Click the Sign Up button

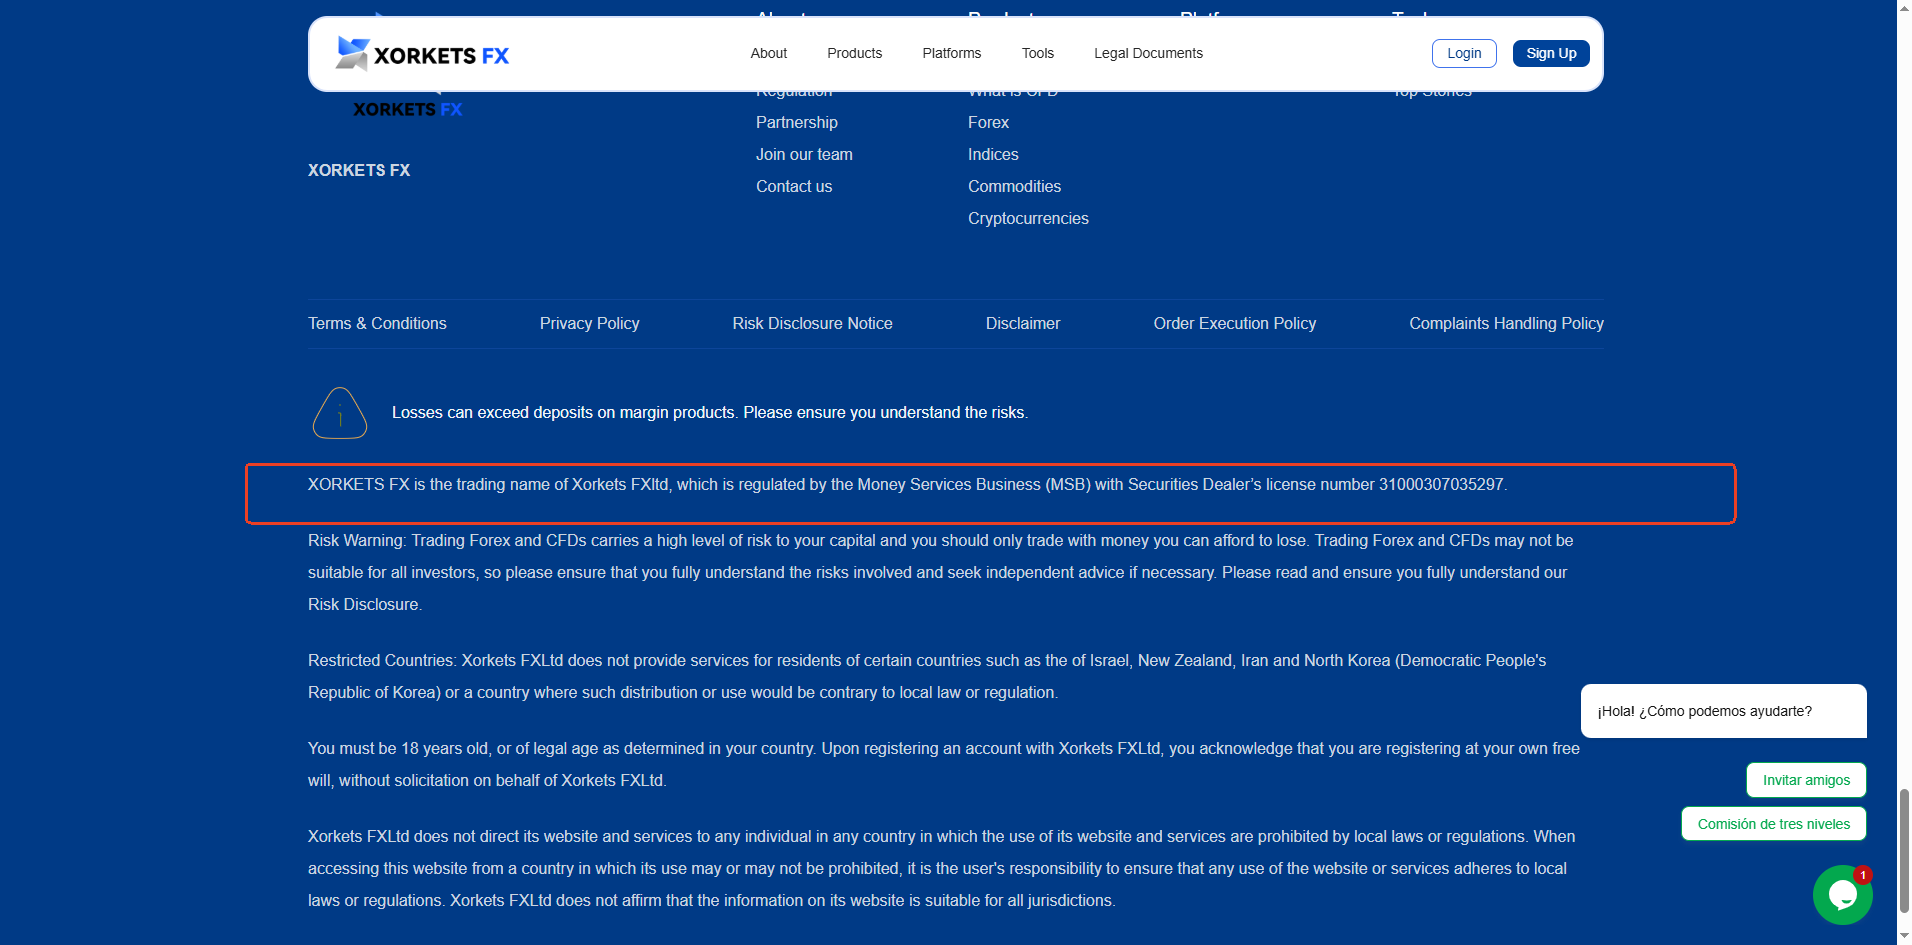(1551, 53)
